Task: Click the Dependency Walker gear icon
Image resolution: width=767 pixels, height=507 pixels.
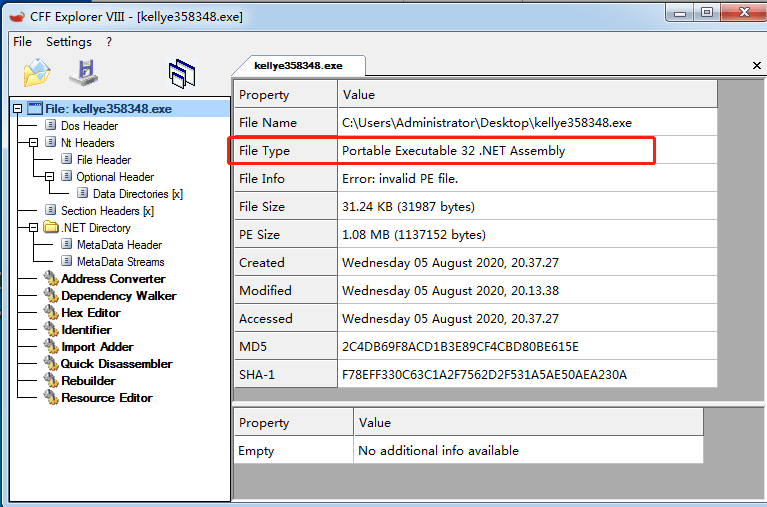Action: click(51, 296)
